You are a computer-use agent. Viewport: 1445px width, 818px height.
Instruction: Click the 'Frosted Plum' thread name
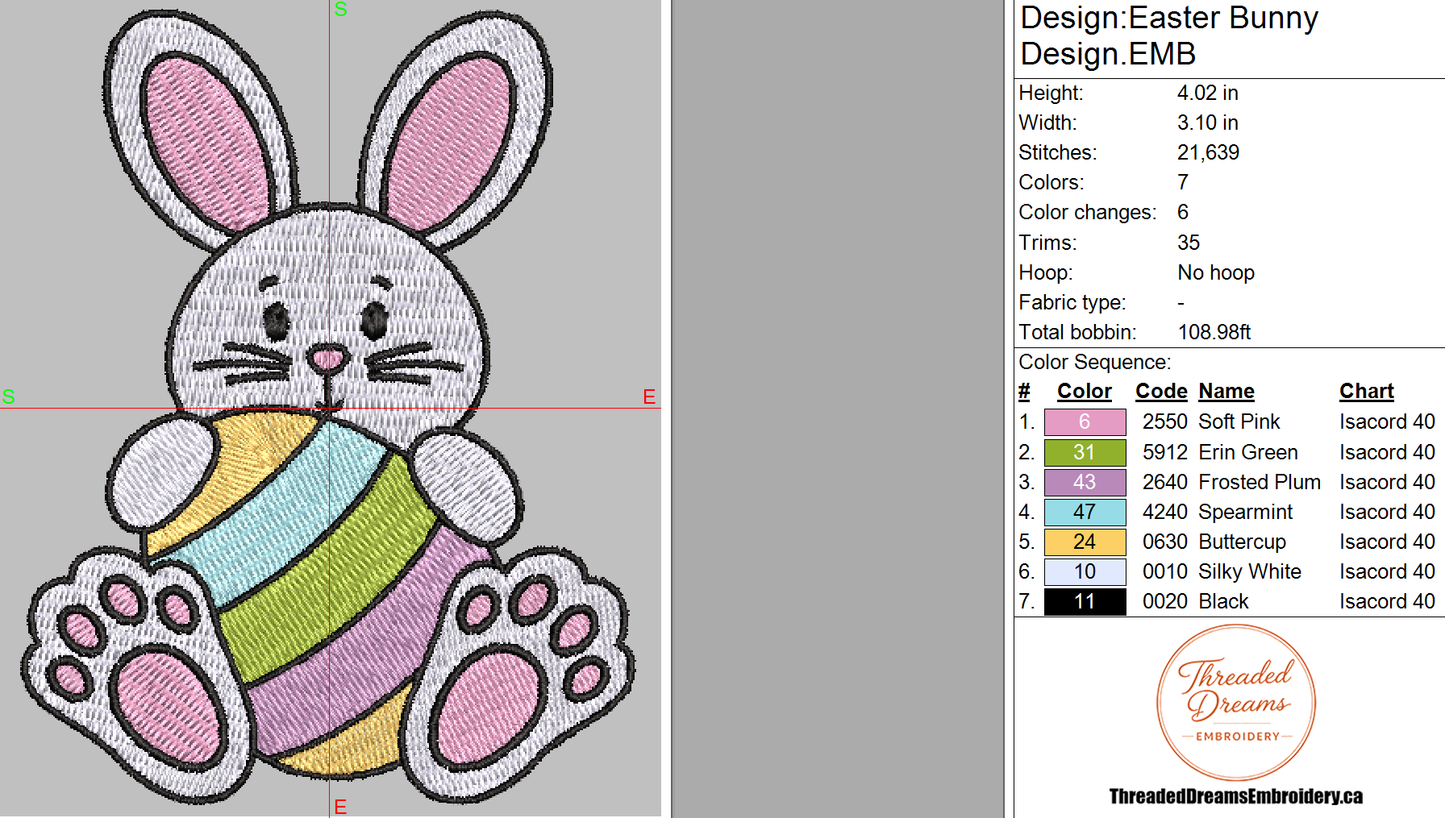1260,482
